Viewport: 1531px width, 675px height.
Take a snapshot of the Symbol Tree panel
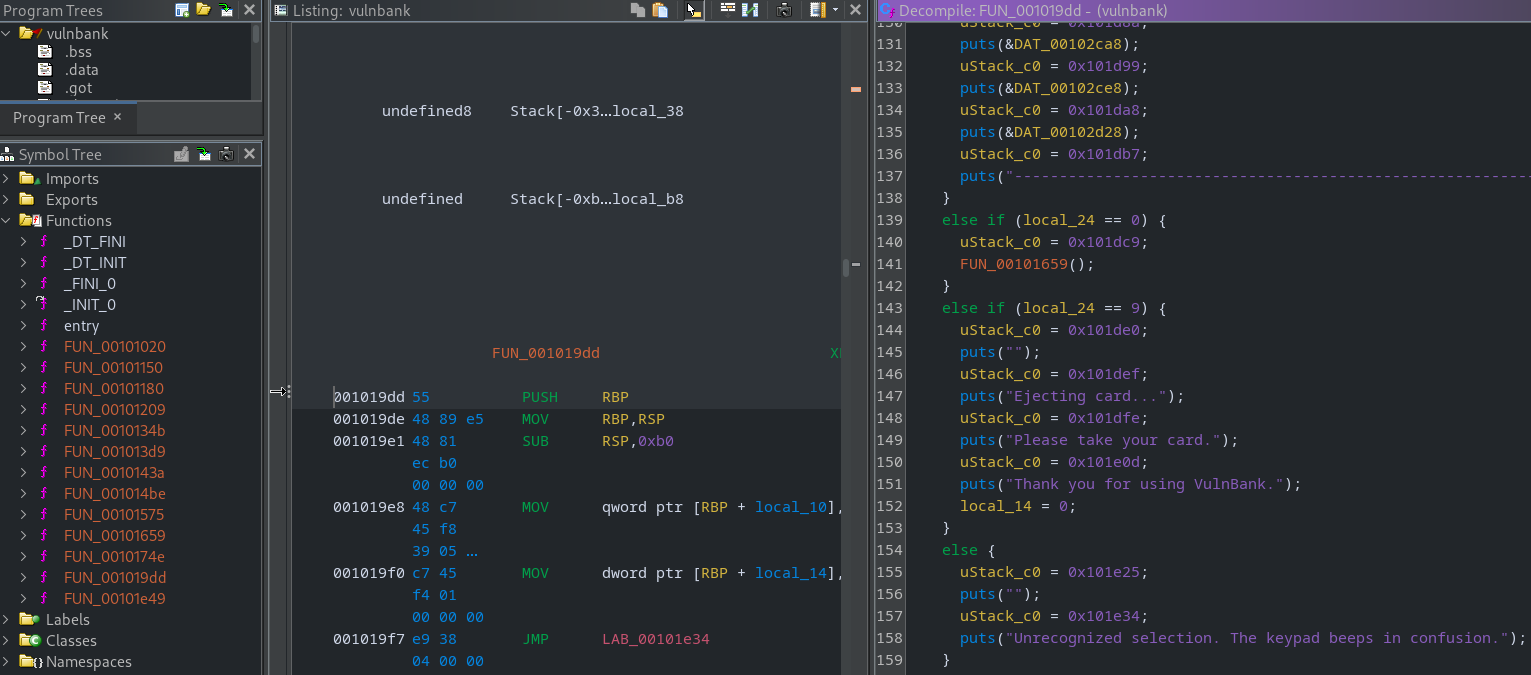click(226, 154)
